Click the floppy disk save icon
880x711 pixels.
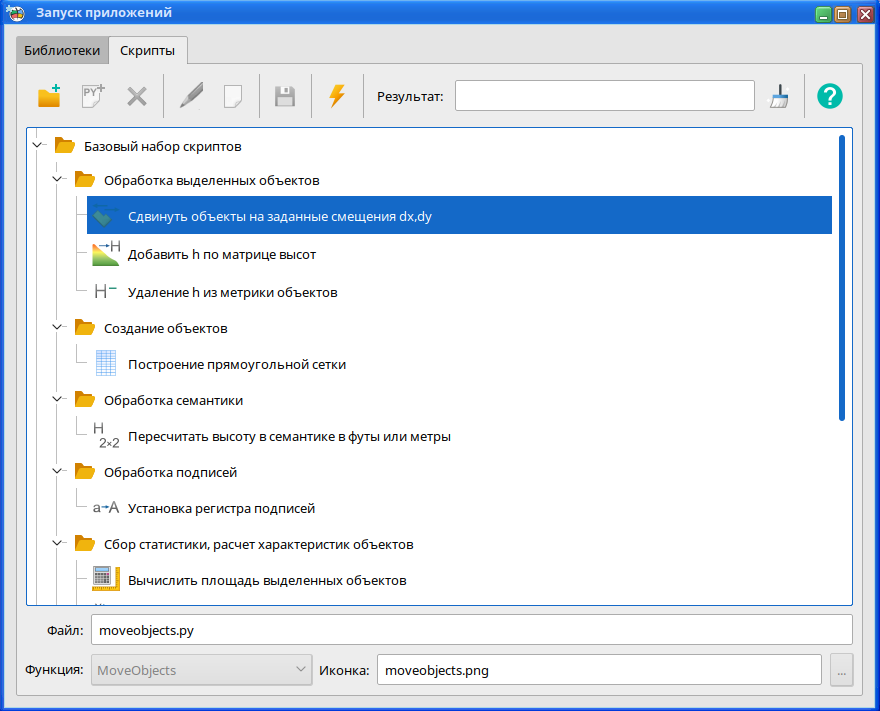285,96
